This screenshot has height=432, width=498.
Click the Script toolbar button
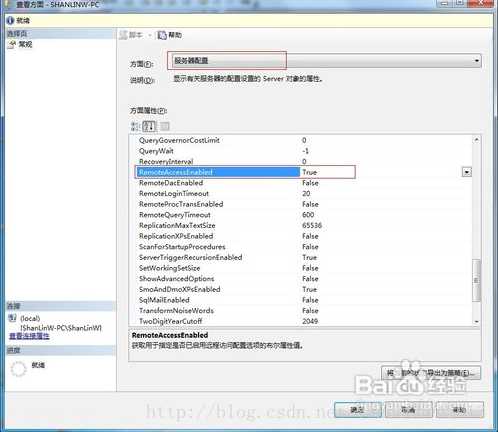click(131, 35)
